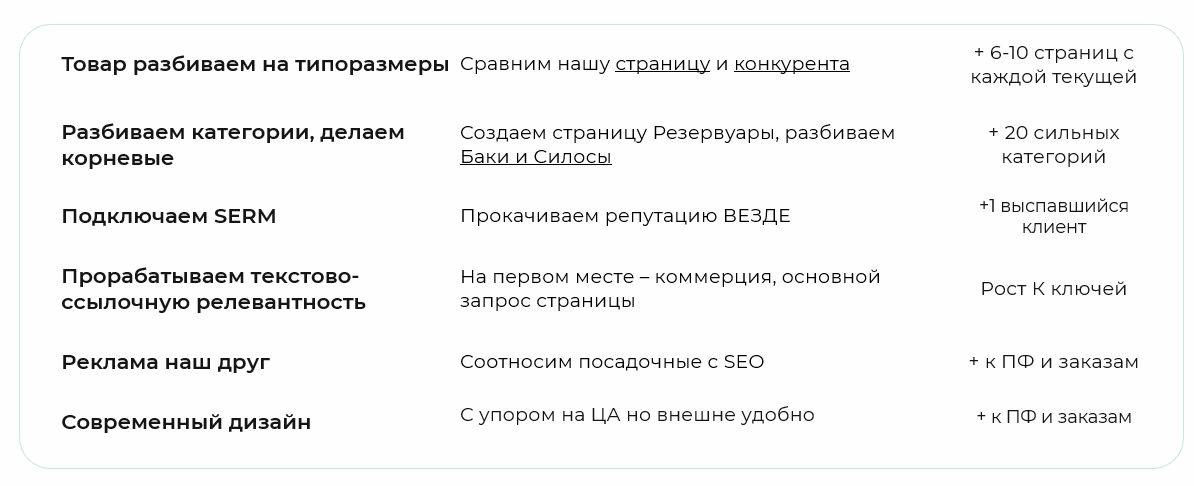Select the text "На первом месте – коммерция"
This screenshot has height=486, width=1194.
coord(616,276)
